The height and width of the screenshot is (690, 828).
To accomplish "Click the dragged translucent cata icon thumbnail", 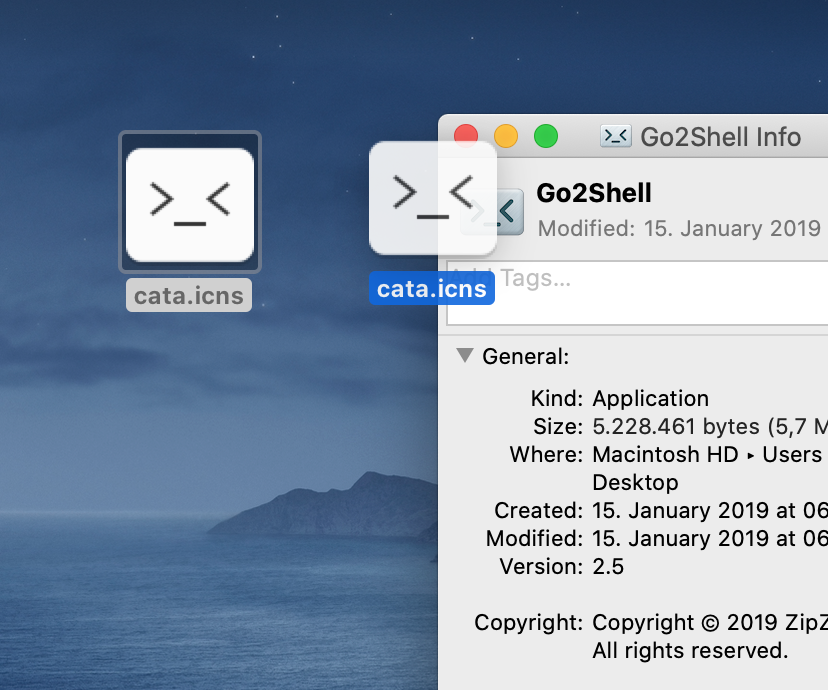I will coord(432,198).
